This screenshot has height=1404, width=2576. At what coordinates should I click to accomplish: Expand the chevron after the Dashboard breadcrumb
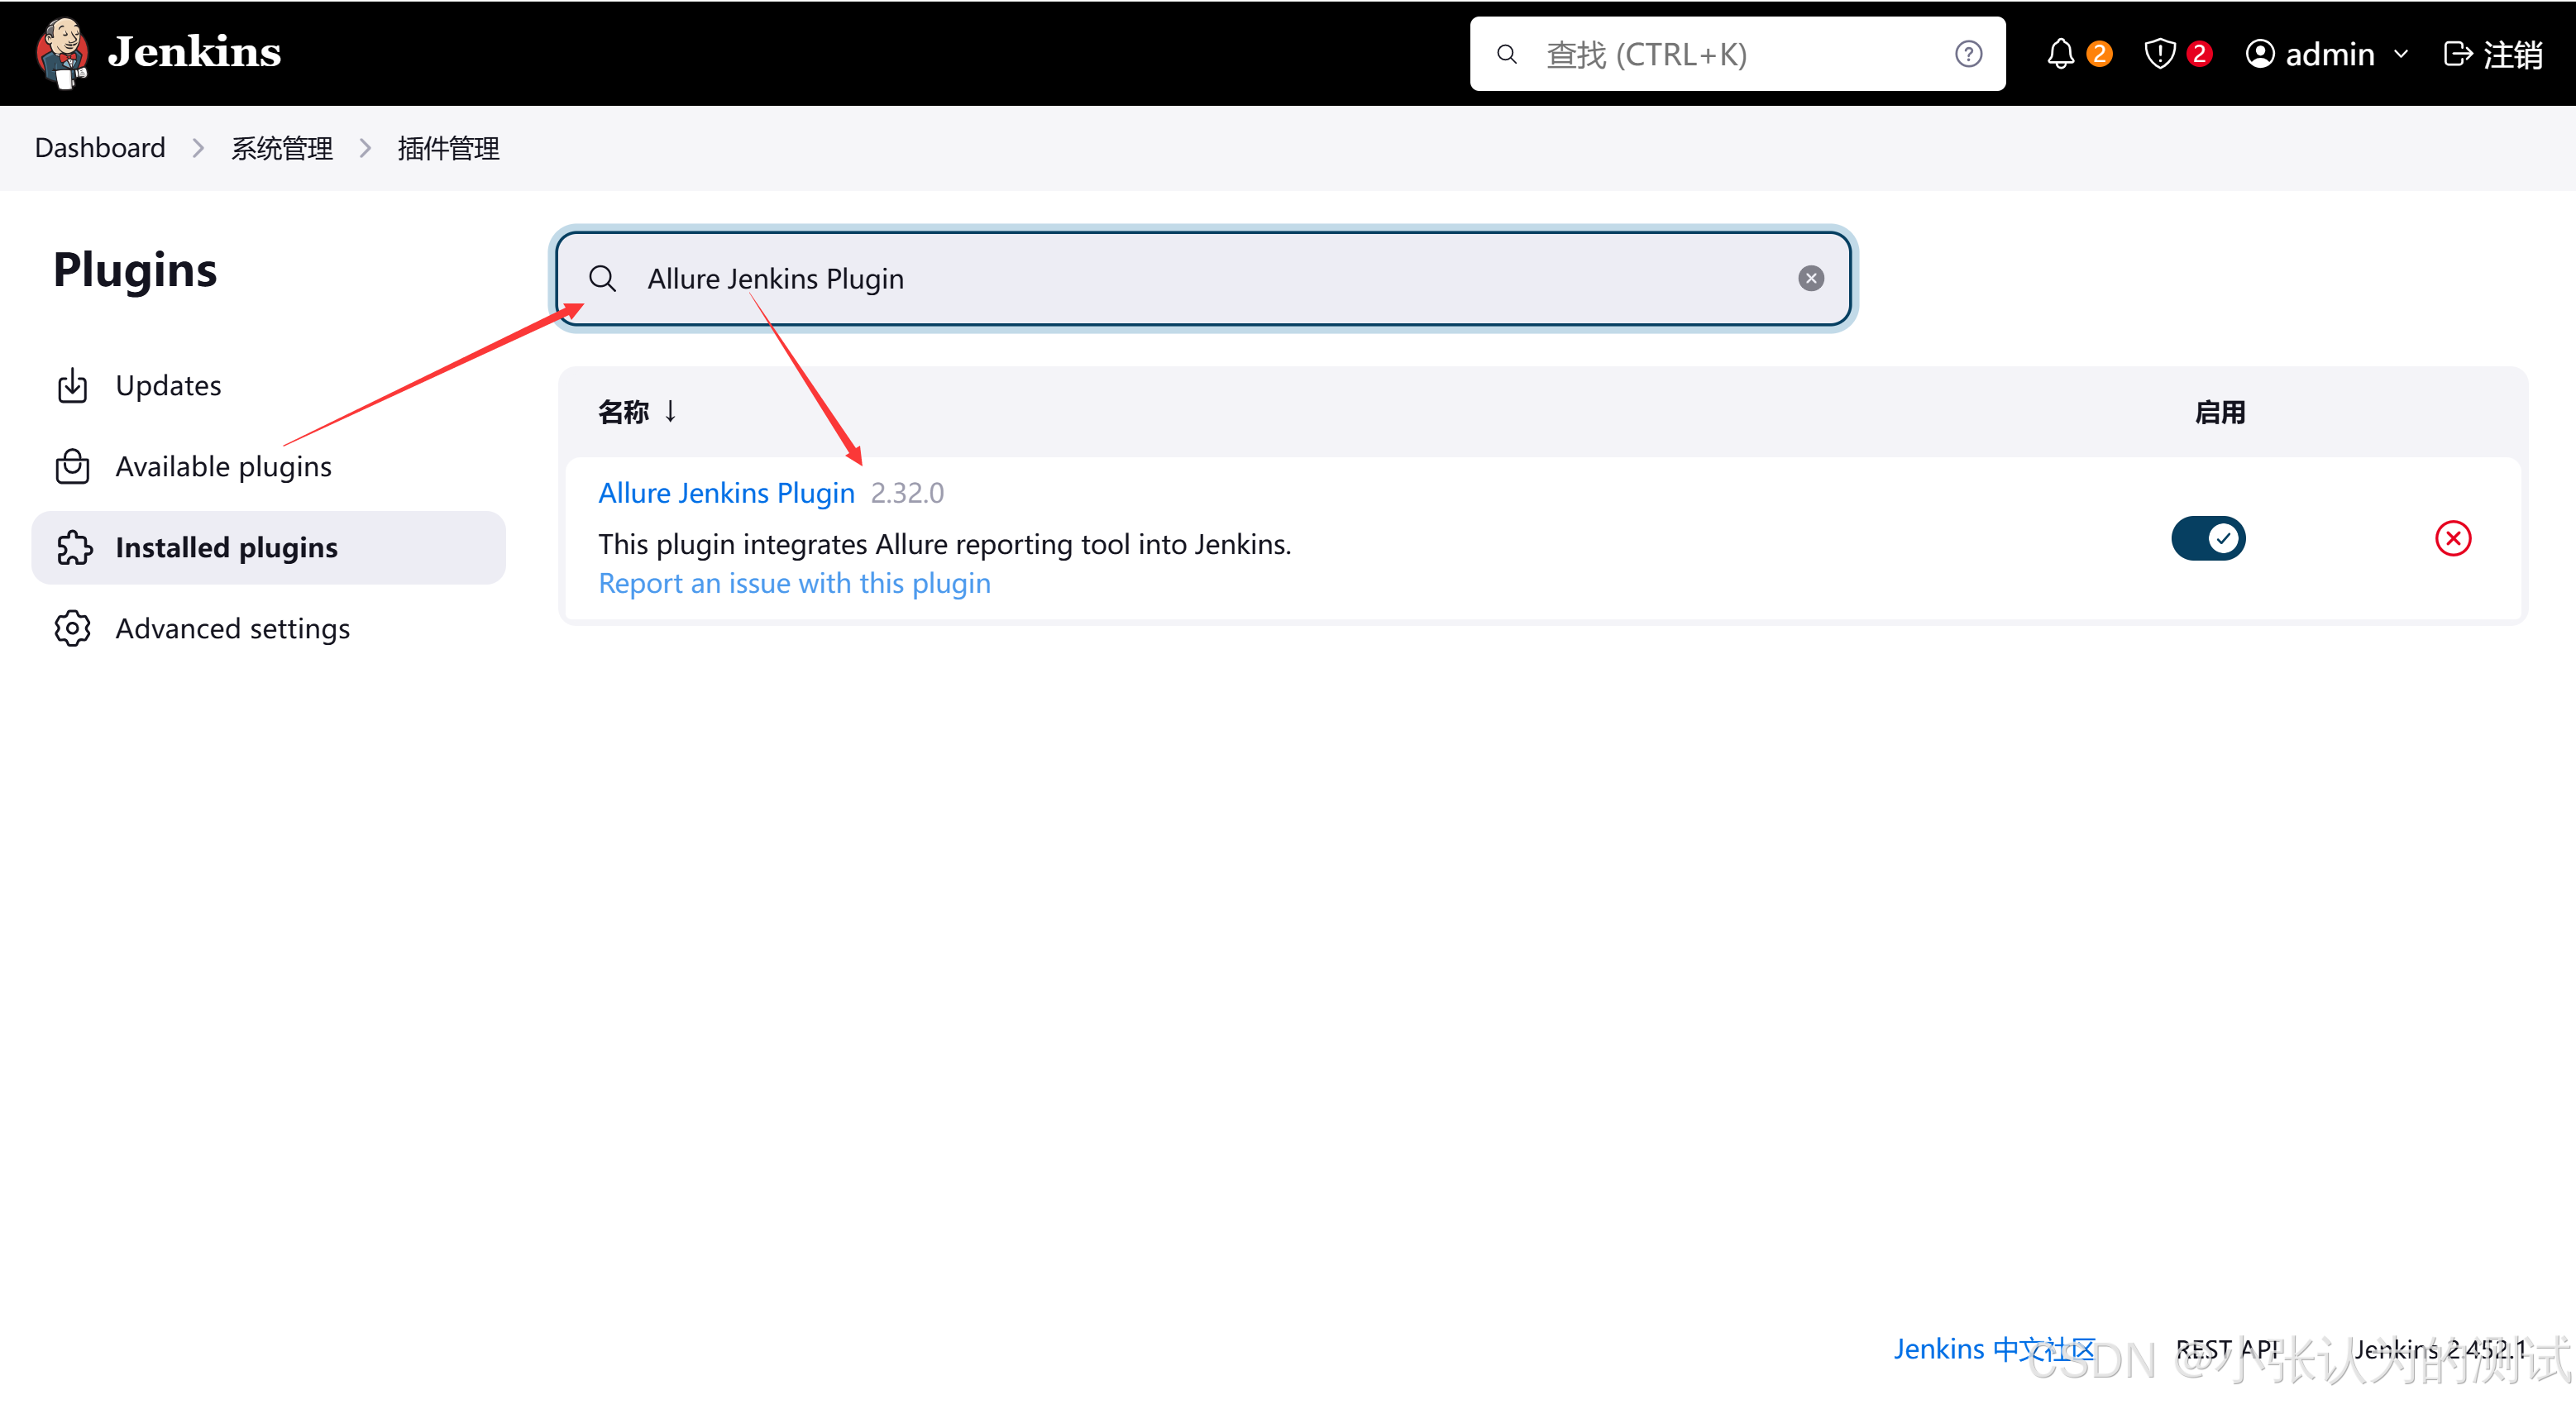tap(198, 148)
